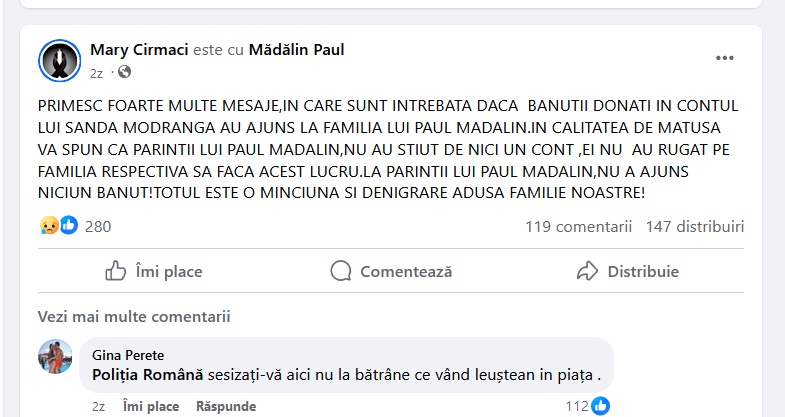
Task: Click the comment's 112 like reaction icon
Action: (x=600, y=405)
